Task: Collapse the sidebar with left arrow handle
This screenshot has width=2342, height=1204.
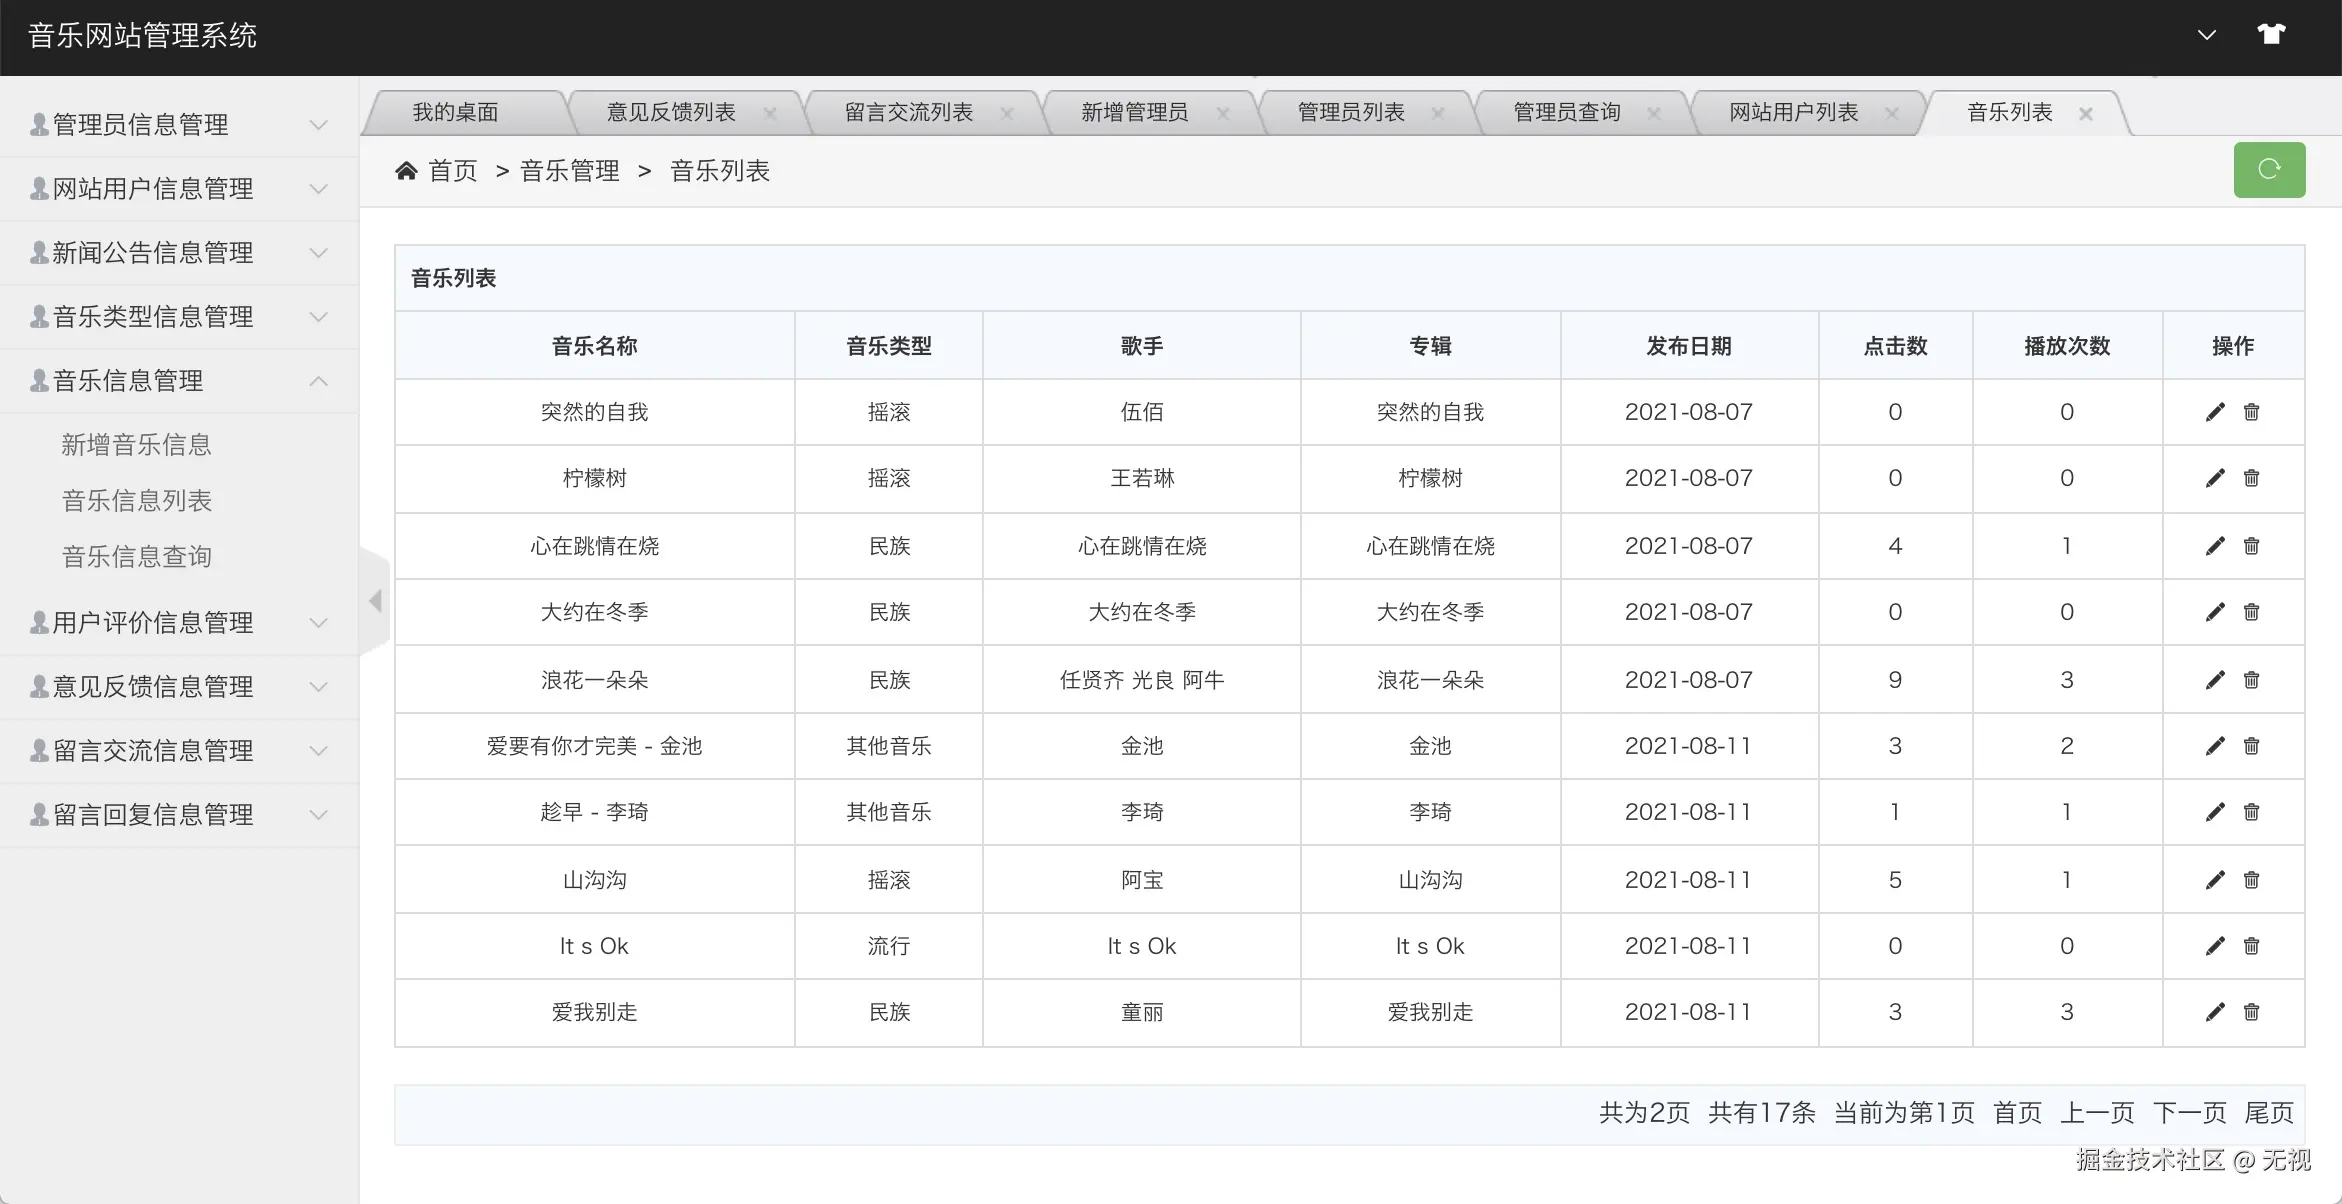Action: coord(375,601)
